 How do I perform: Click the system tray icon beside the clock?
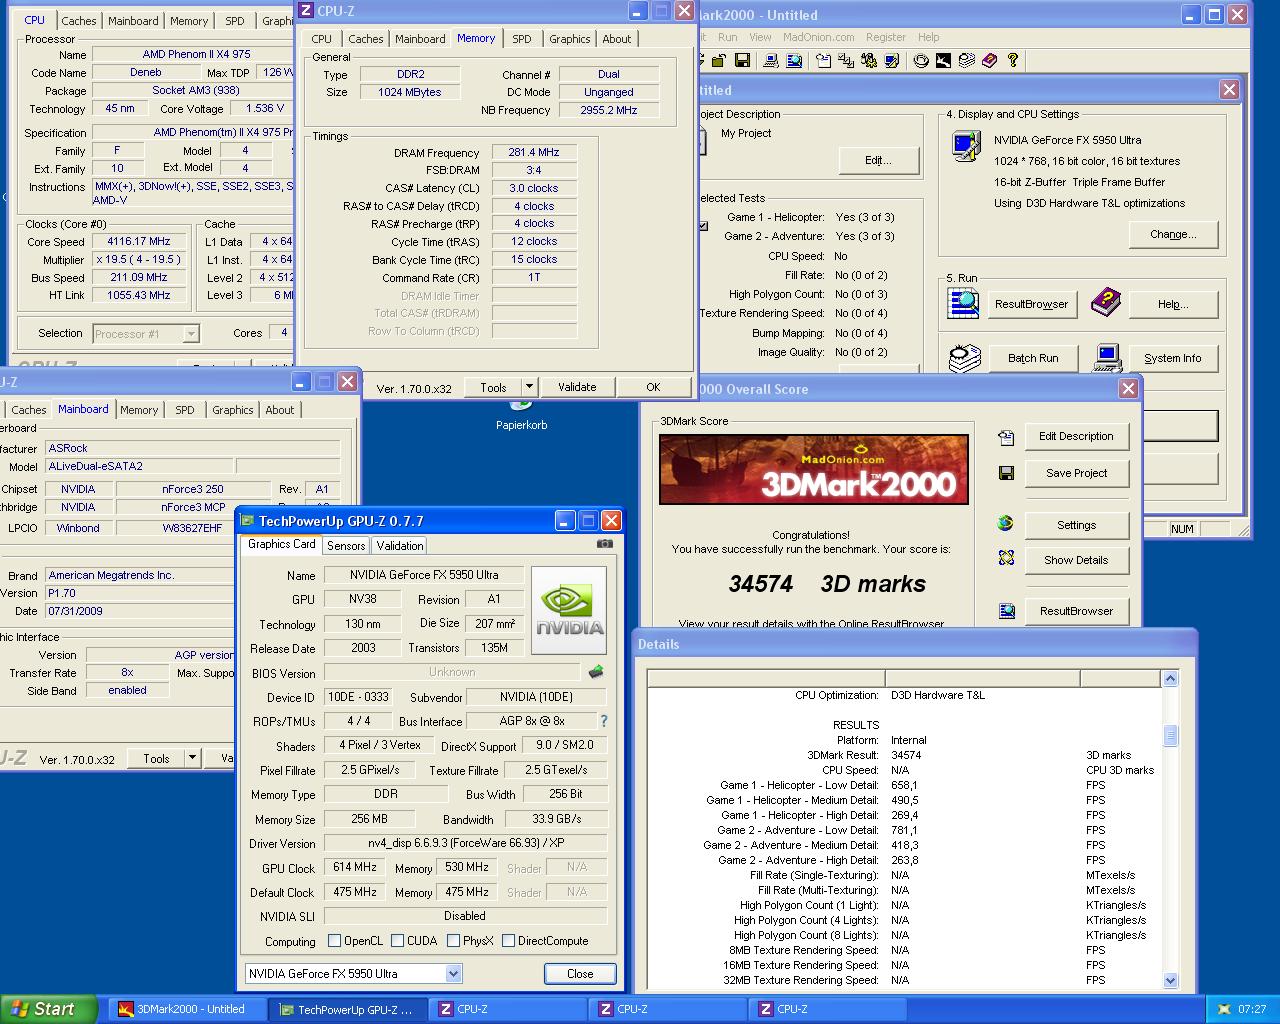1224,1010
